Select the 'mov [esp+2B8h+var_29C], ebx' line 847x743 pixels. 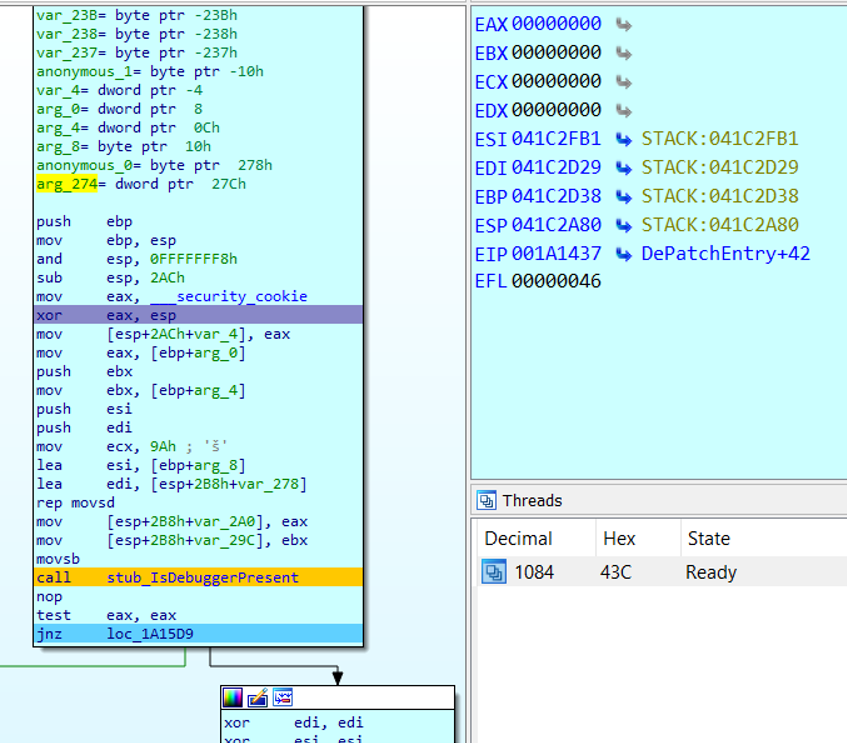(172, 540)
